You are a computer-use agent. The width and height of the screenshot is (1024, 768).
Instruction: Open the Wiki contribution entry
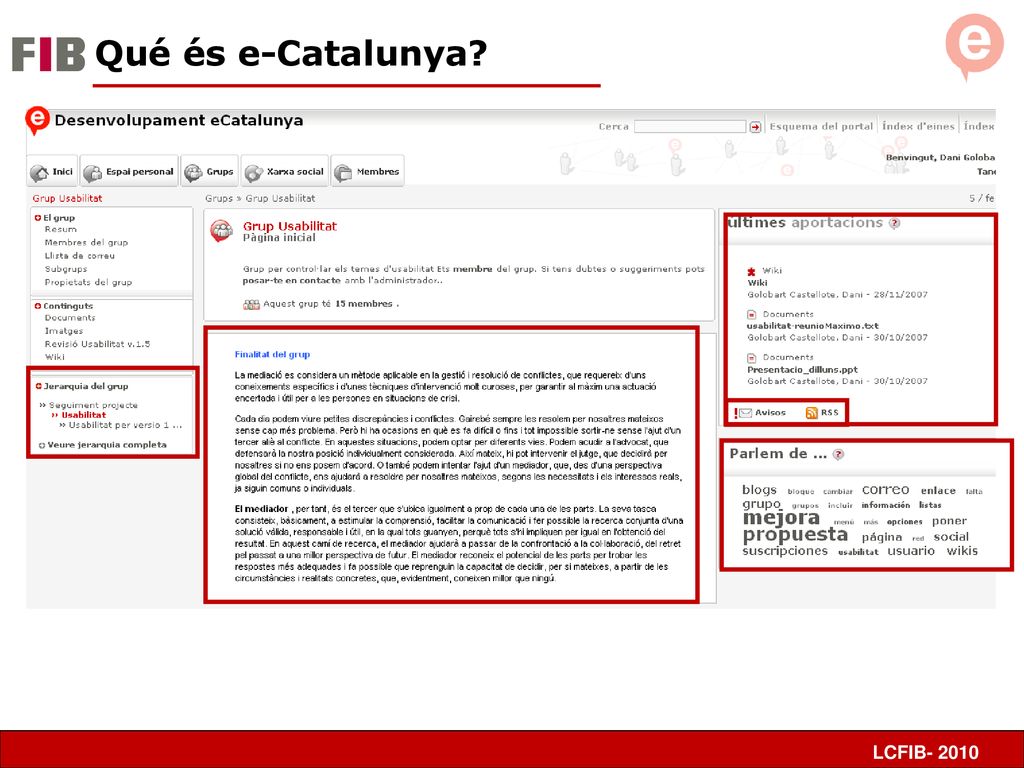[x=758, y=283]
